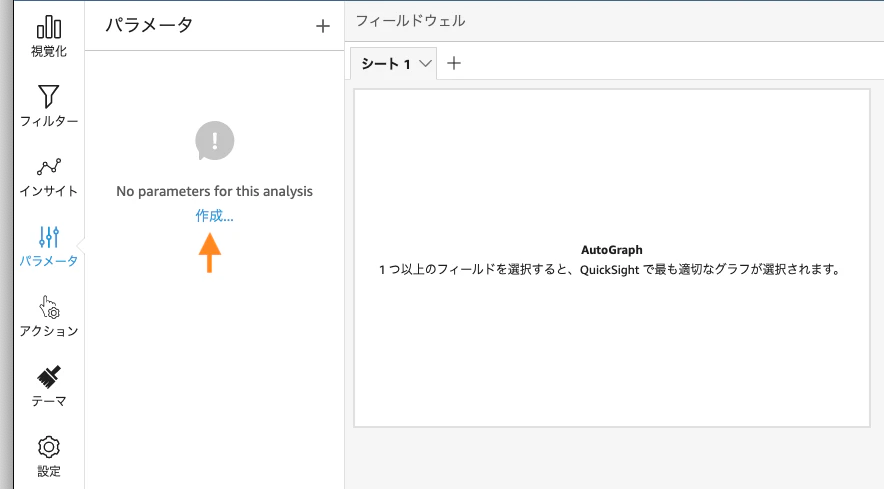
Task: Select the パラメータ (Parameters) sidebar item
Action: click(x=49, y=246)
